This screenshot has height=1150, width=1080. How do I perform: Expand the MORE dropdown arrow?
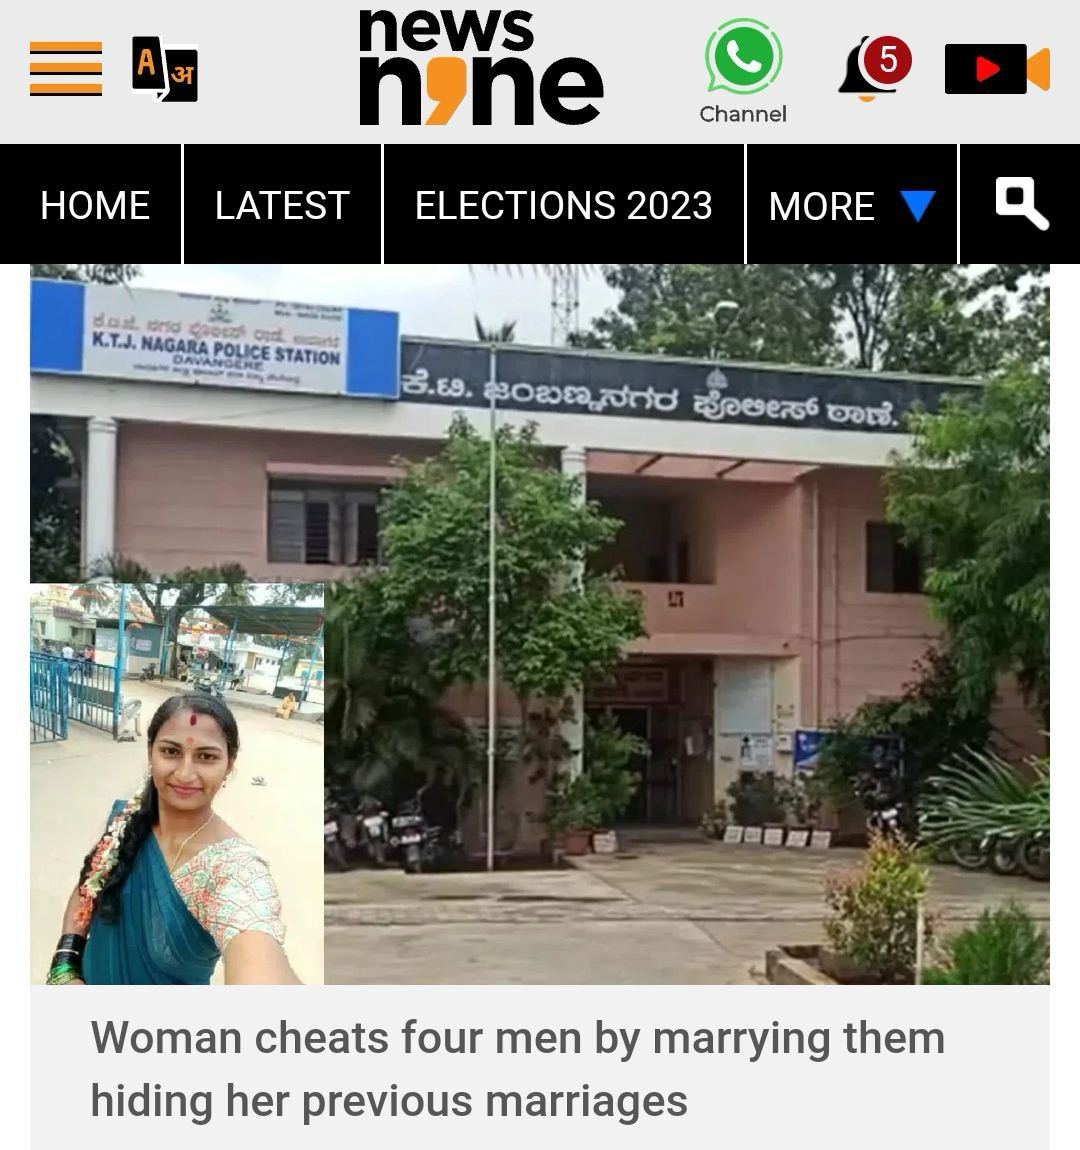click(917, 205)
